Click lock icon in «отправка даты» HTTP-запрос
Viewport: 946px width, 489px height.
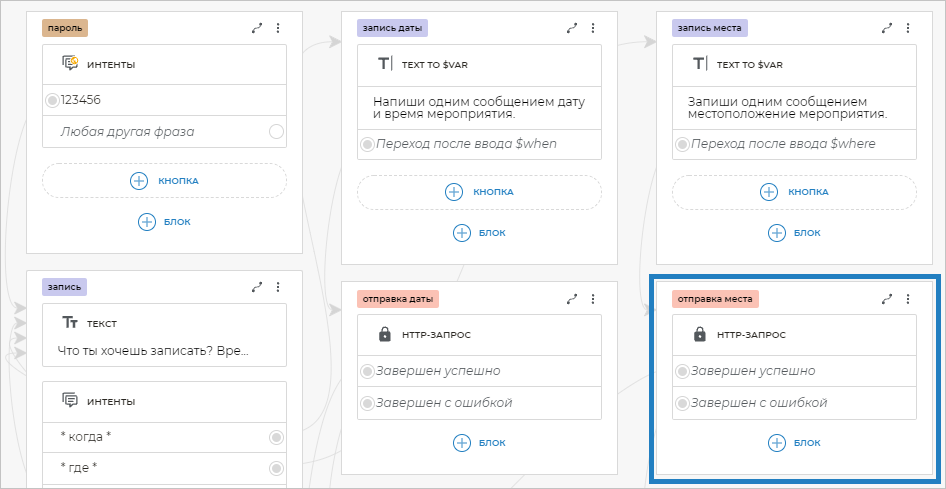(385, 335)
